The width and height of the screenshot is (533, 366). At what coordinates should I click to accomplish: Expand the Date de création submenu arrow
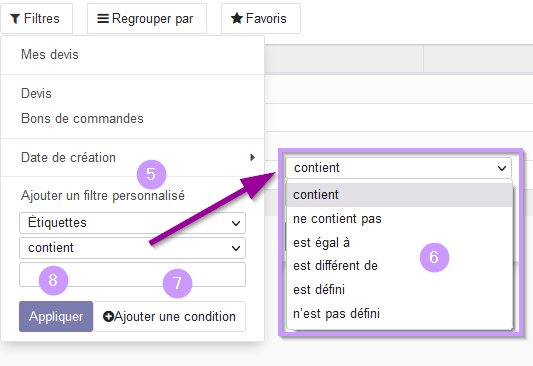[252, 157]
